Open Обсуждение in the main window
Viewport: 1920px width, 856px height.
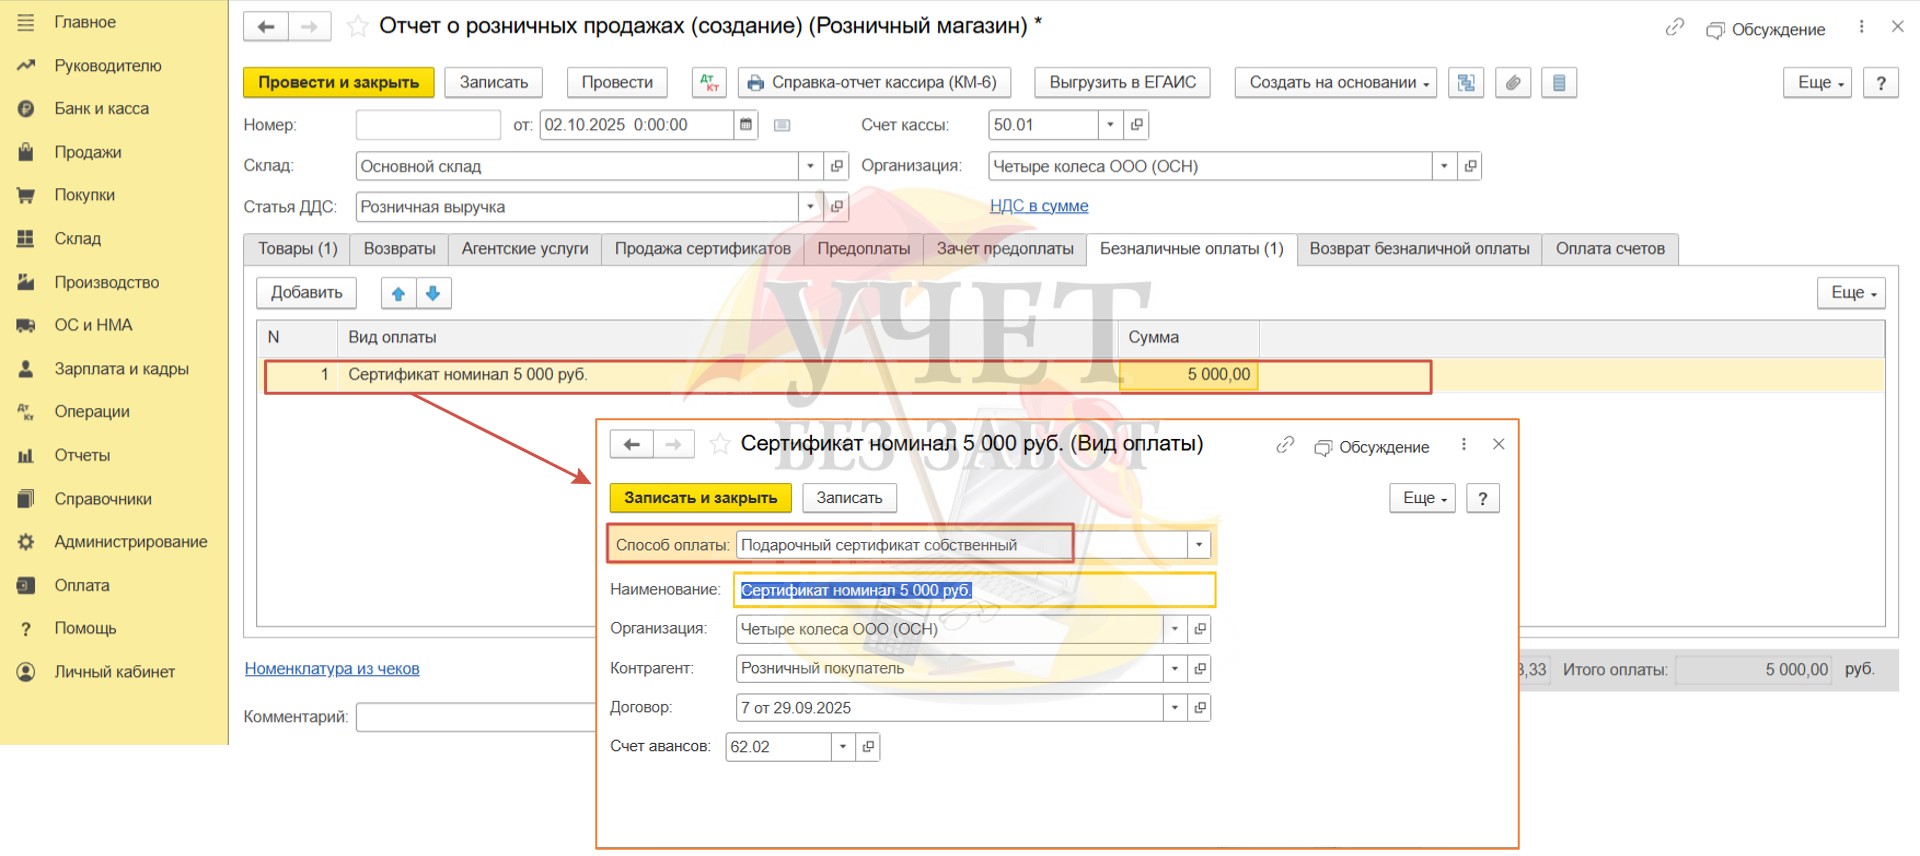pos(1766,29)
